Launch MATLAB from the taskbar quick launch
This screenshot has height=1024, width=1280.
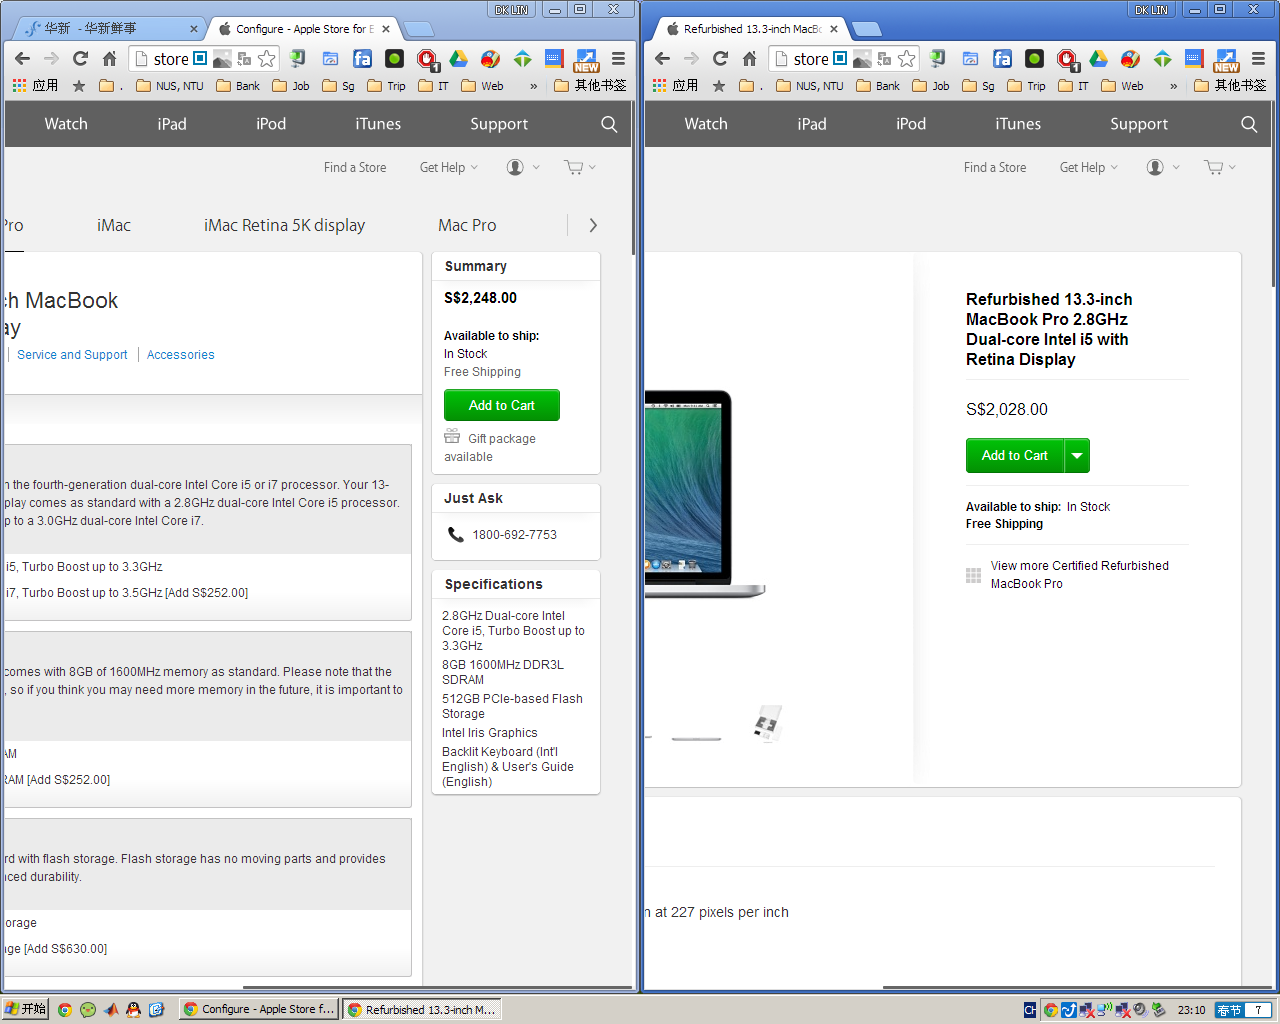click(x=111, y=1010)
